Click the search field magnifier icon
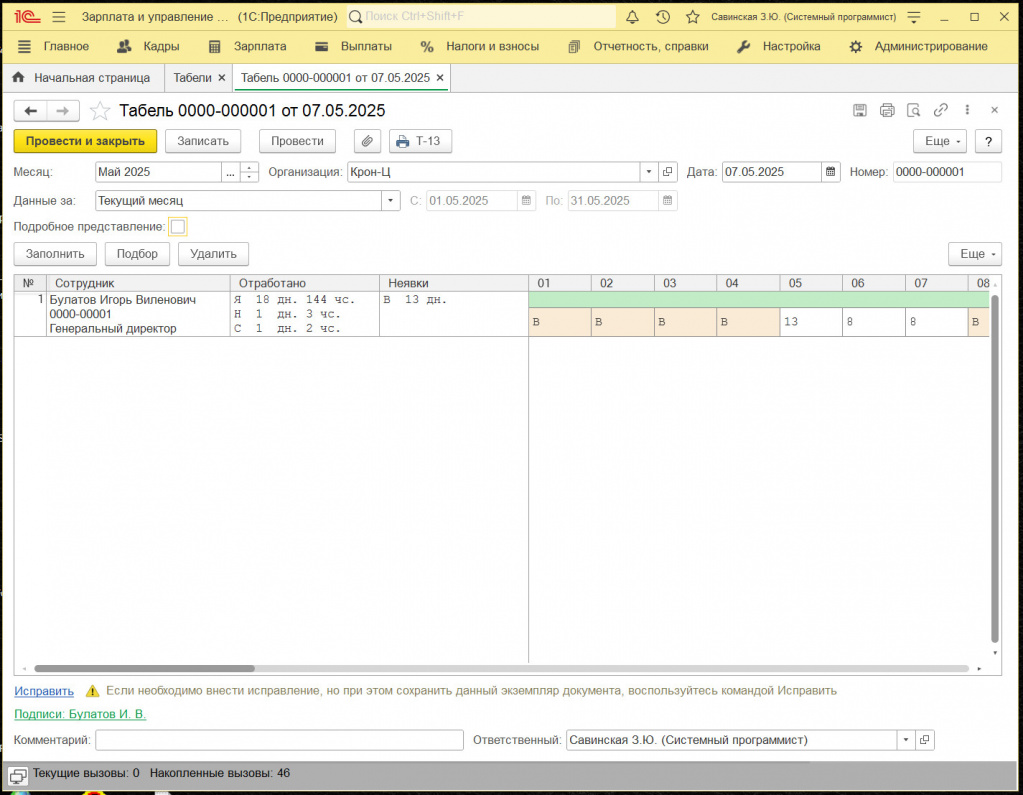The image size is (1023, 795). point(356,17)
